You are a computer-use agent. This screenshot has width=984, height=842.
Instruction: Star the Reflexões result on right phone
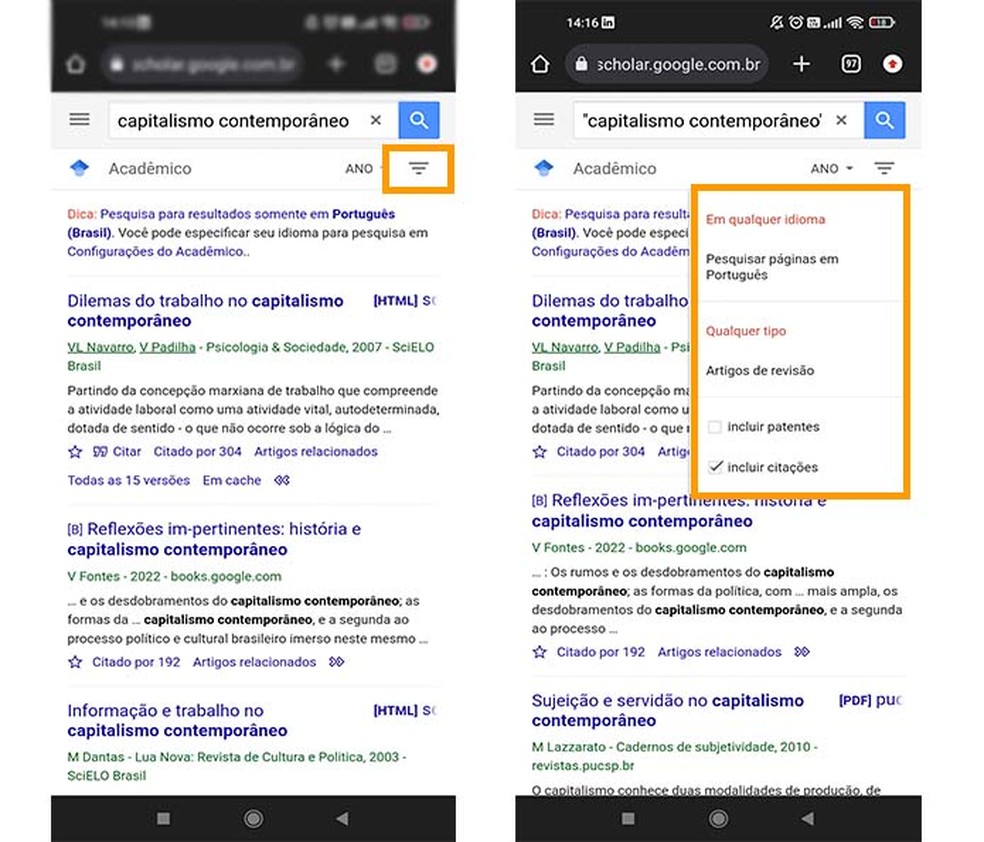tap(540, 652)
